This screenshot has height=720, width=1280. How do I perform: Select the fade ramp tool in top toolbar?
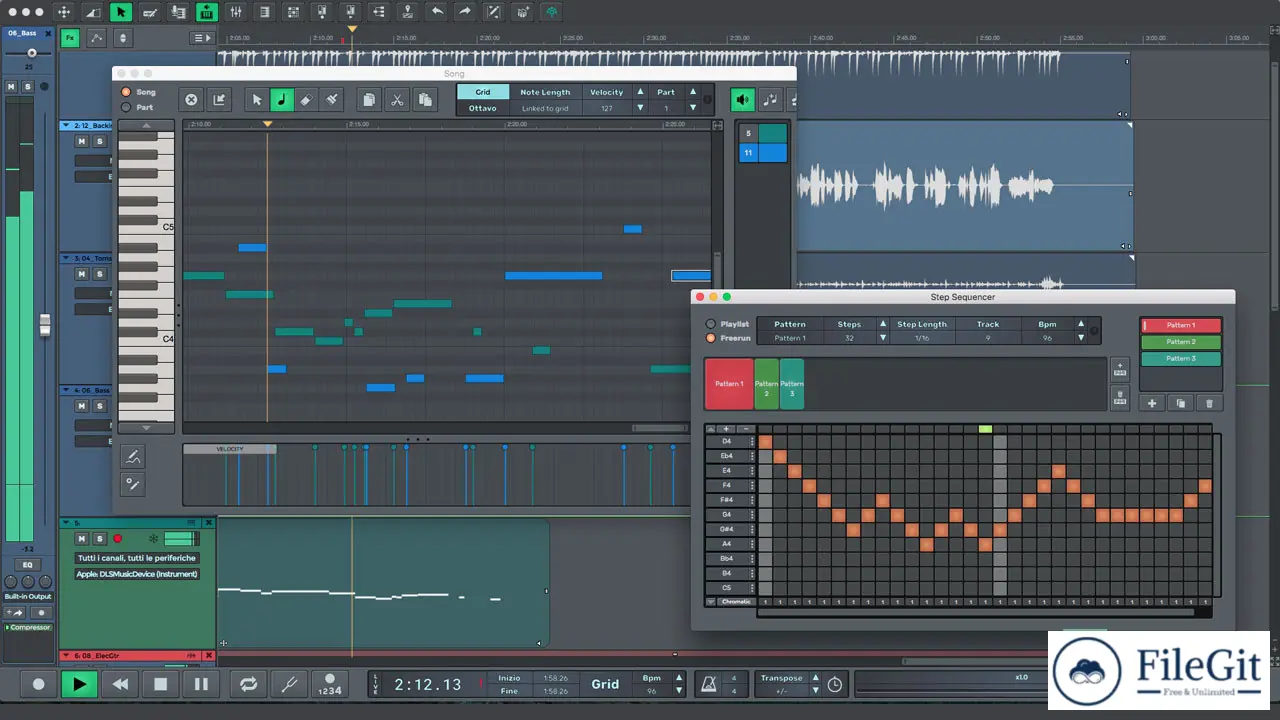pyautogui.click(x=92, y=12)
